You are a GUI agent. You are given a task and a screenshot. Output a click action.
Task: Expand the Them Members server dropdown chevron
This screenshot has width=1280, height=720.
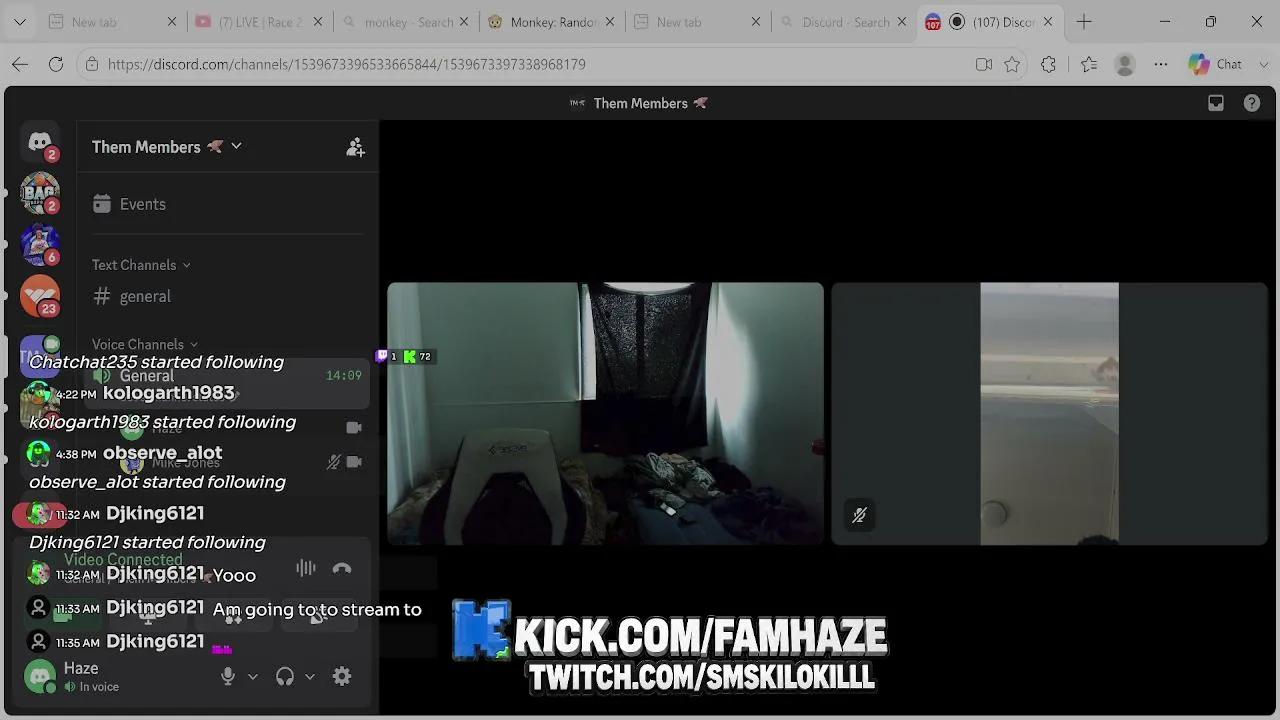coord(236,146)
